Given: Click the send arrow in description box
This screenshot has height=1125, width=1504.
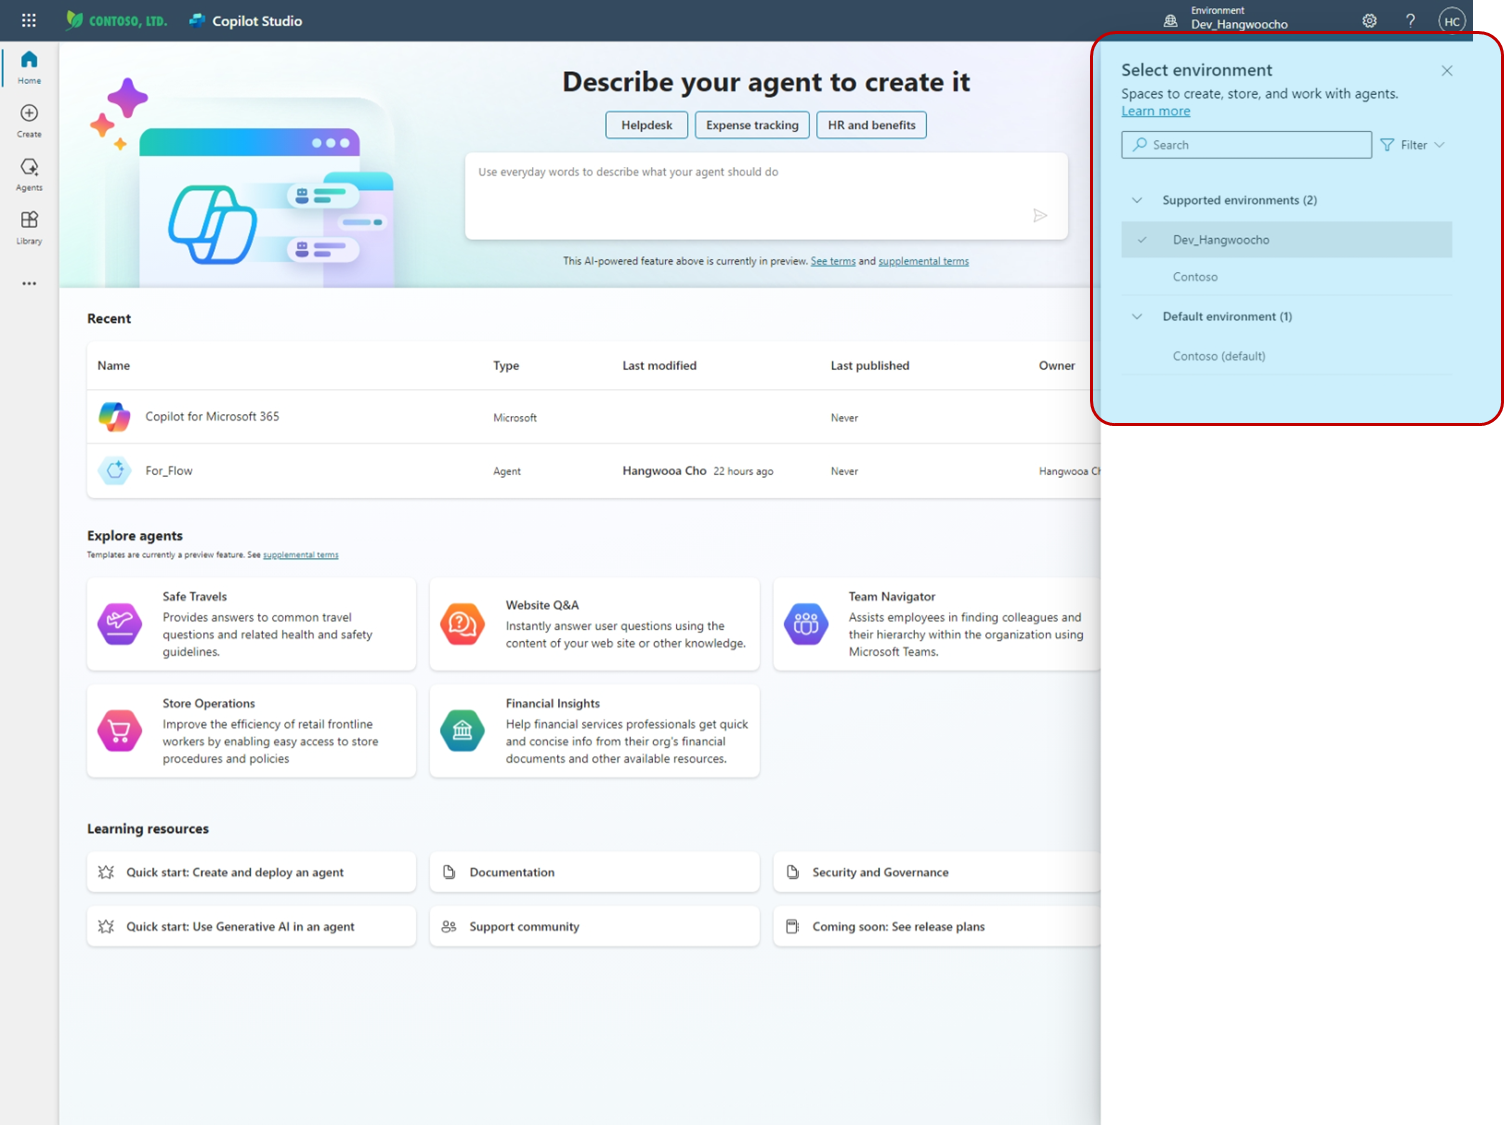Looking at the screenshot, I should [x=1040, y=215].
